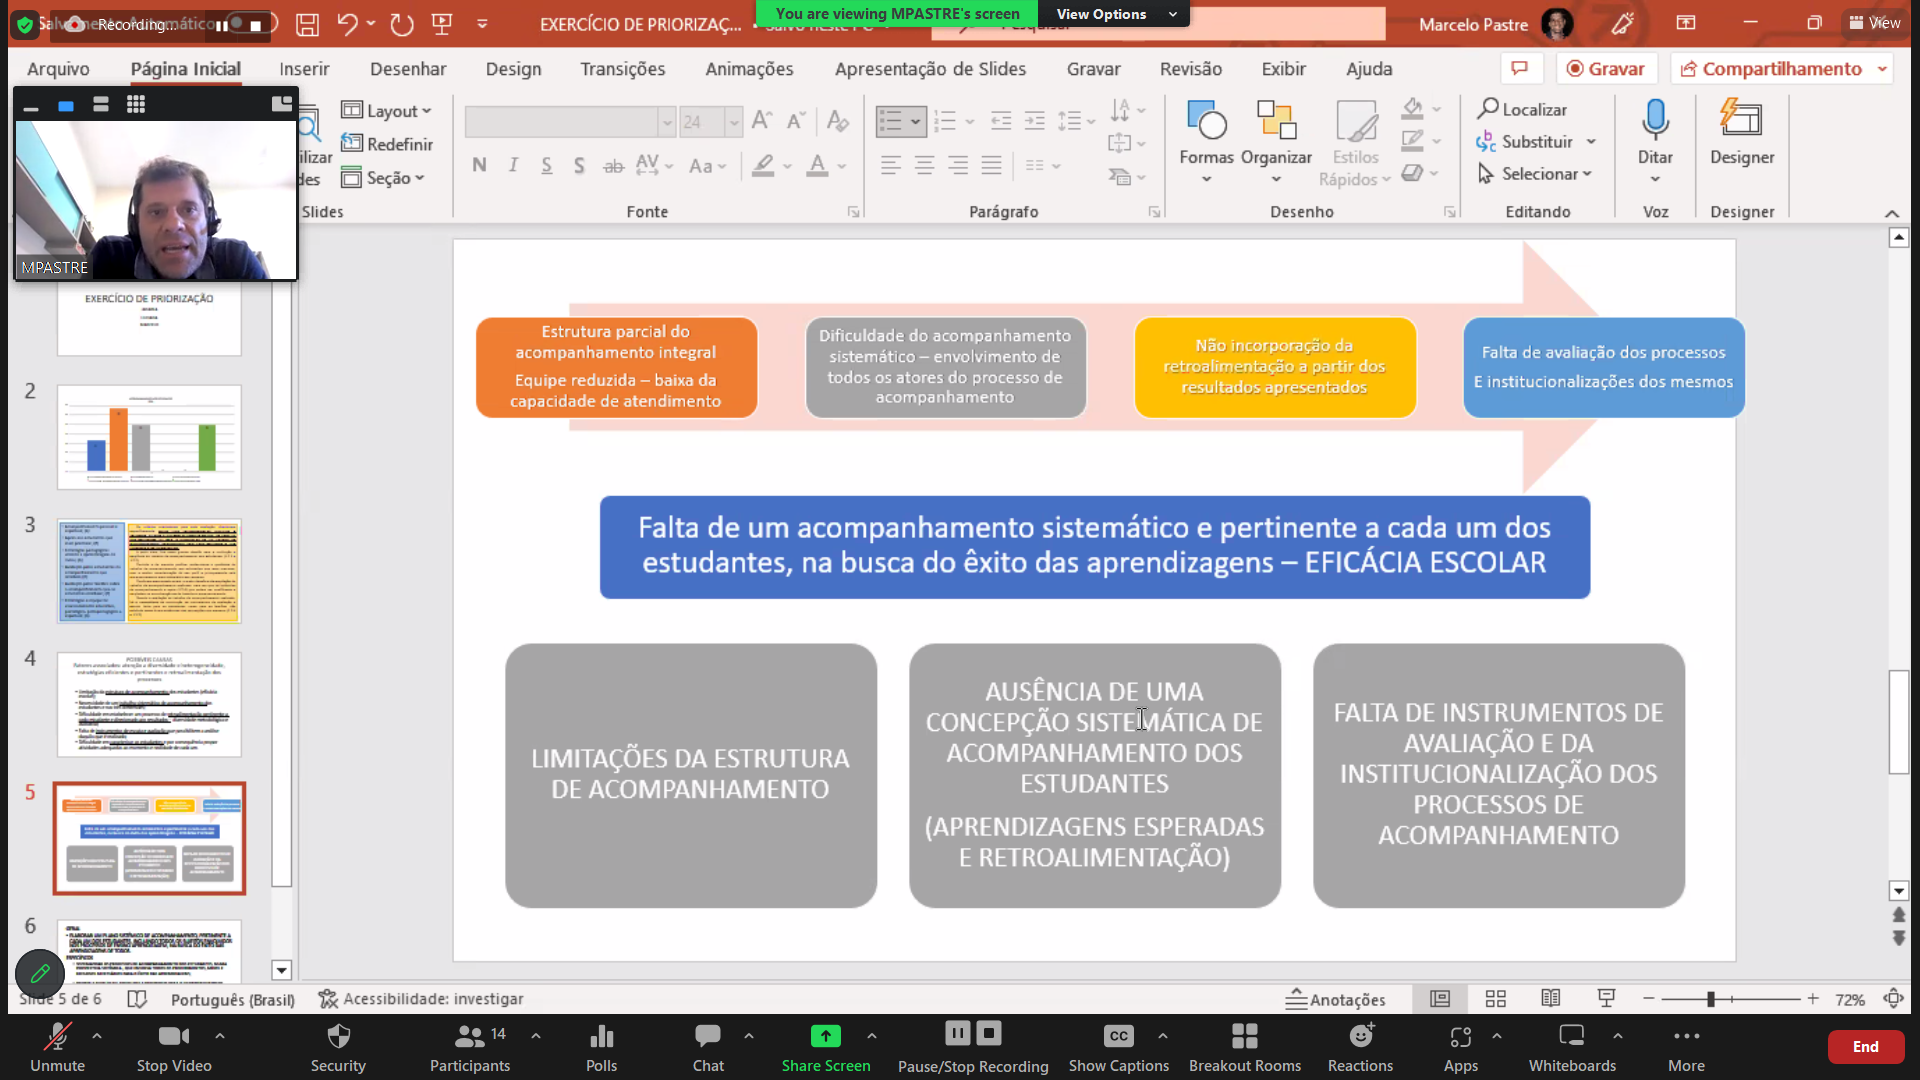Open Zoom Breakout Rooms
Screen dimensions: 1920x1080
(1245, 1047)
